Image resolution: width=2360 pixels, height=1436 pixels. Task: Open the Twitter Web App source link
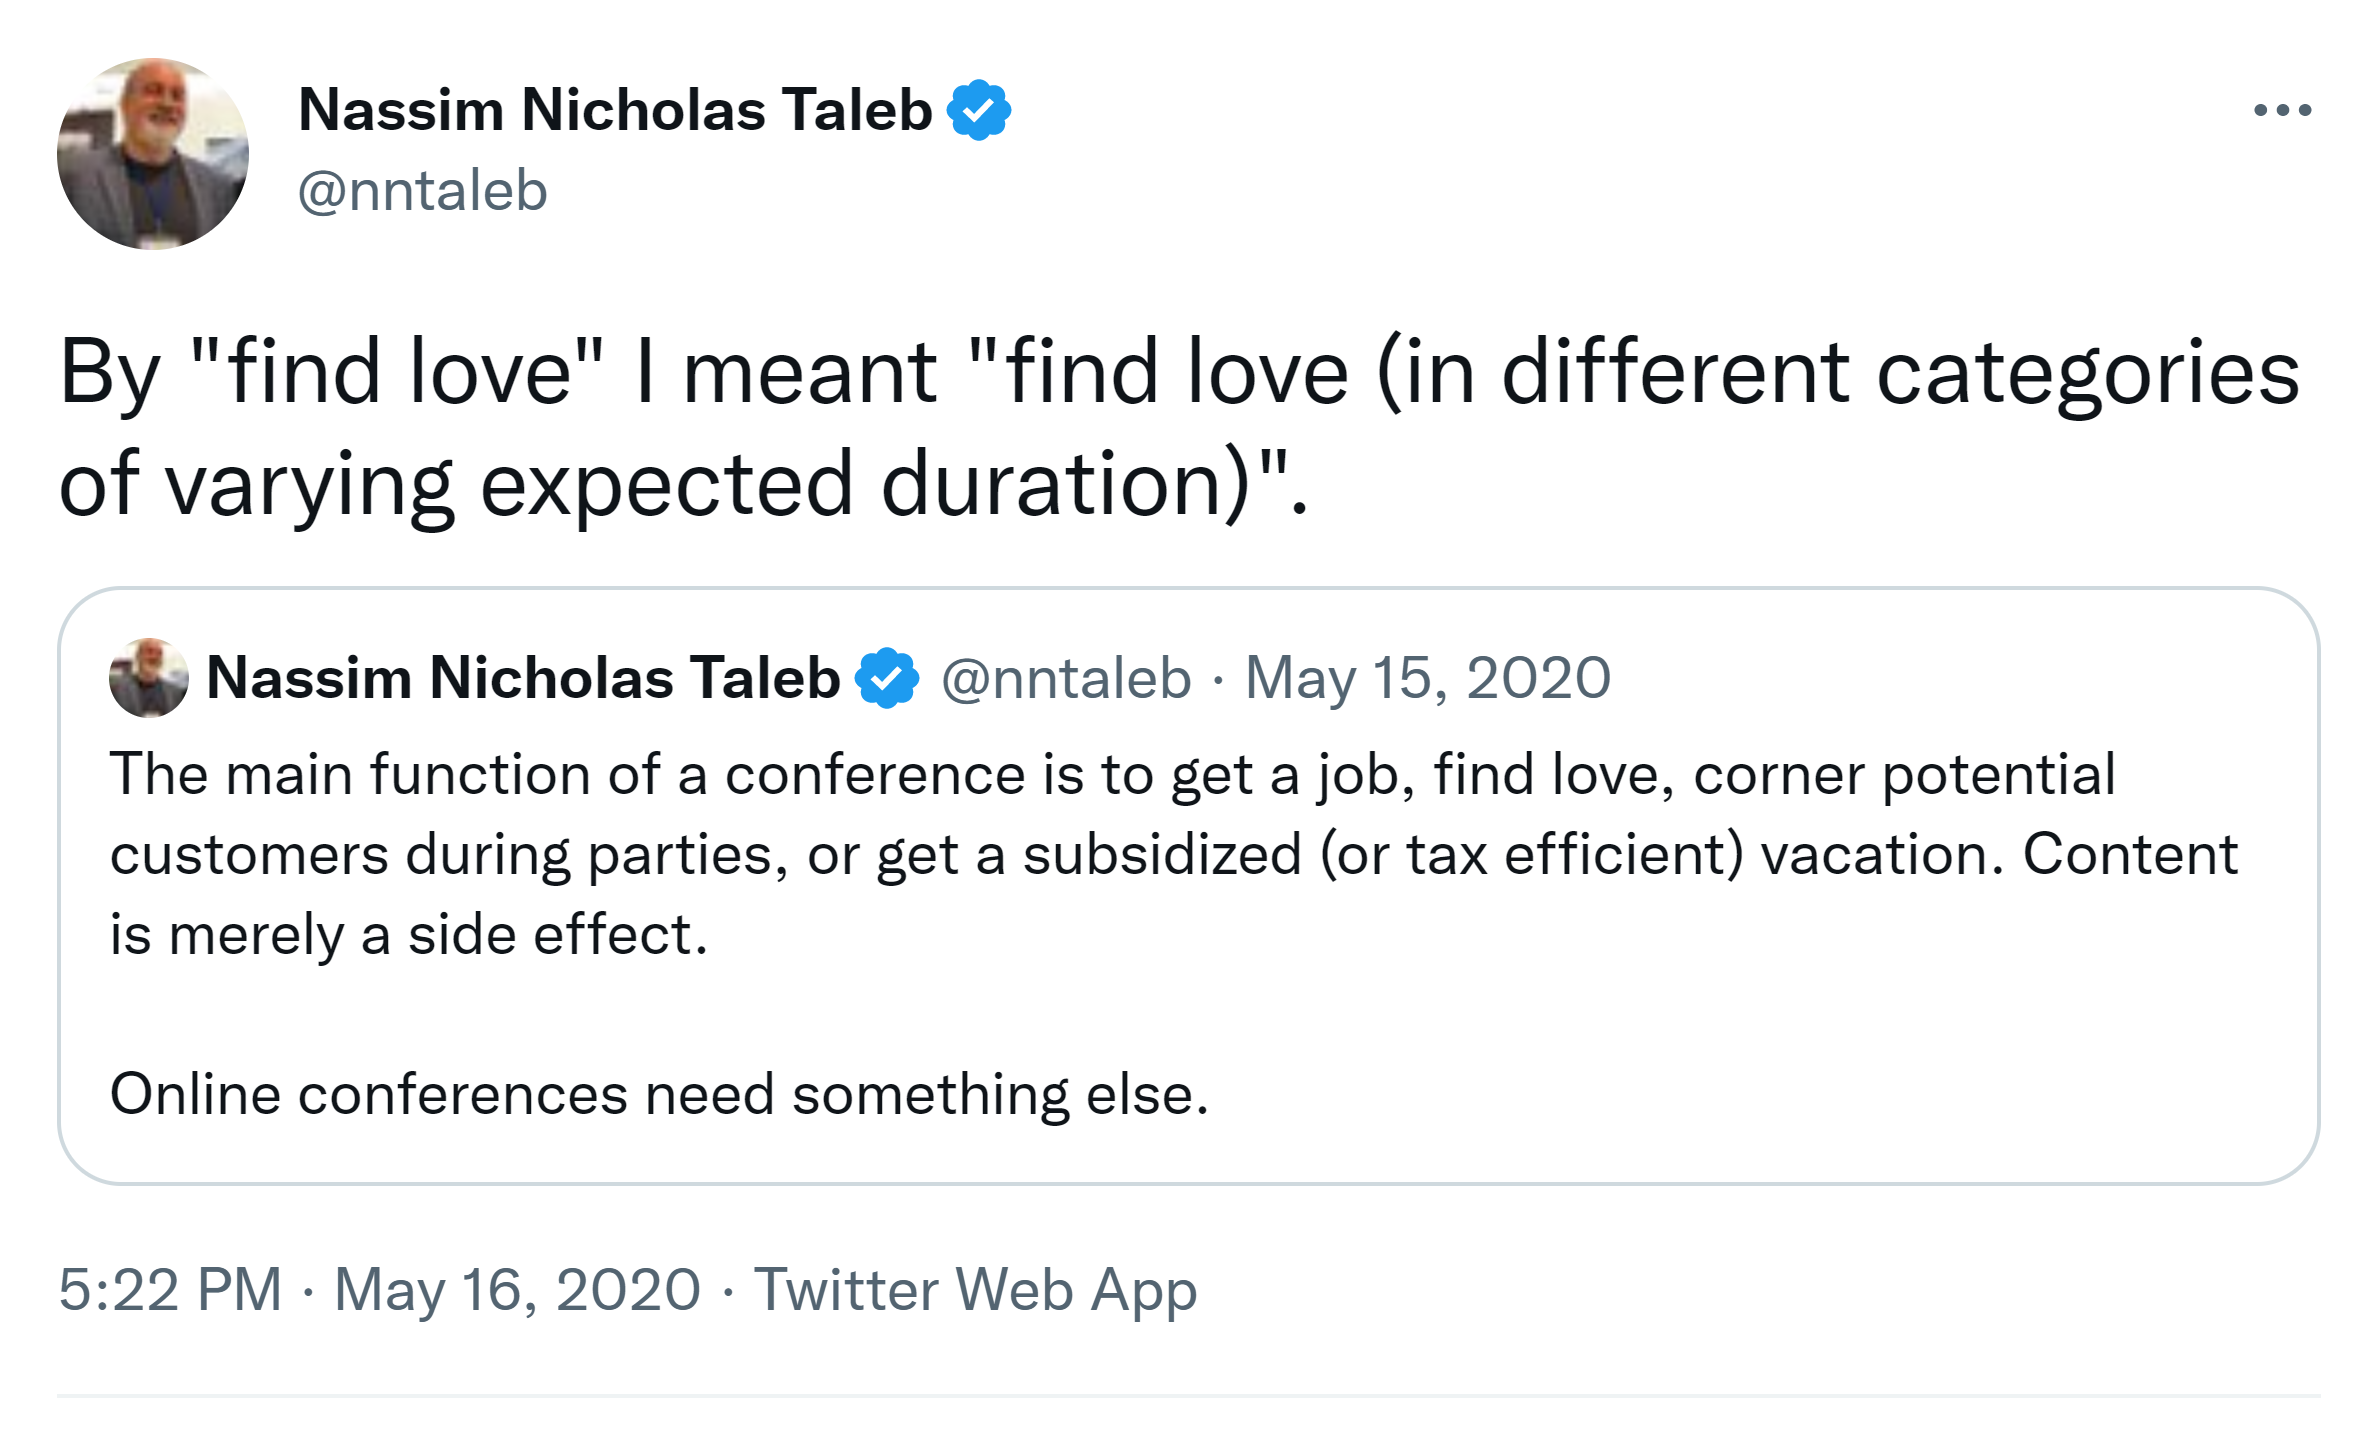(975, 1289)
